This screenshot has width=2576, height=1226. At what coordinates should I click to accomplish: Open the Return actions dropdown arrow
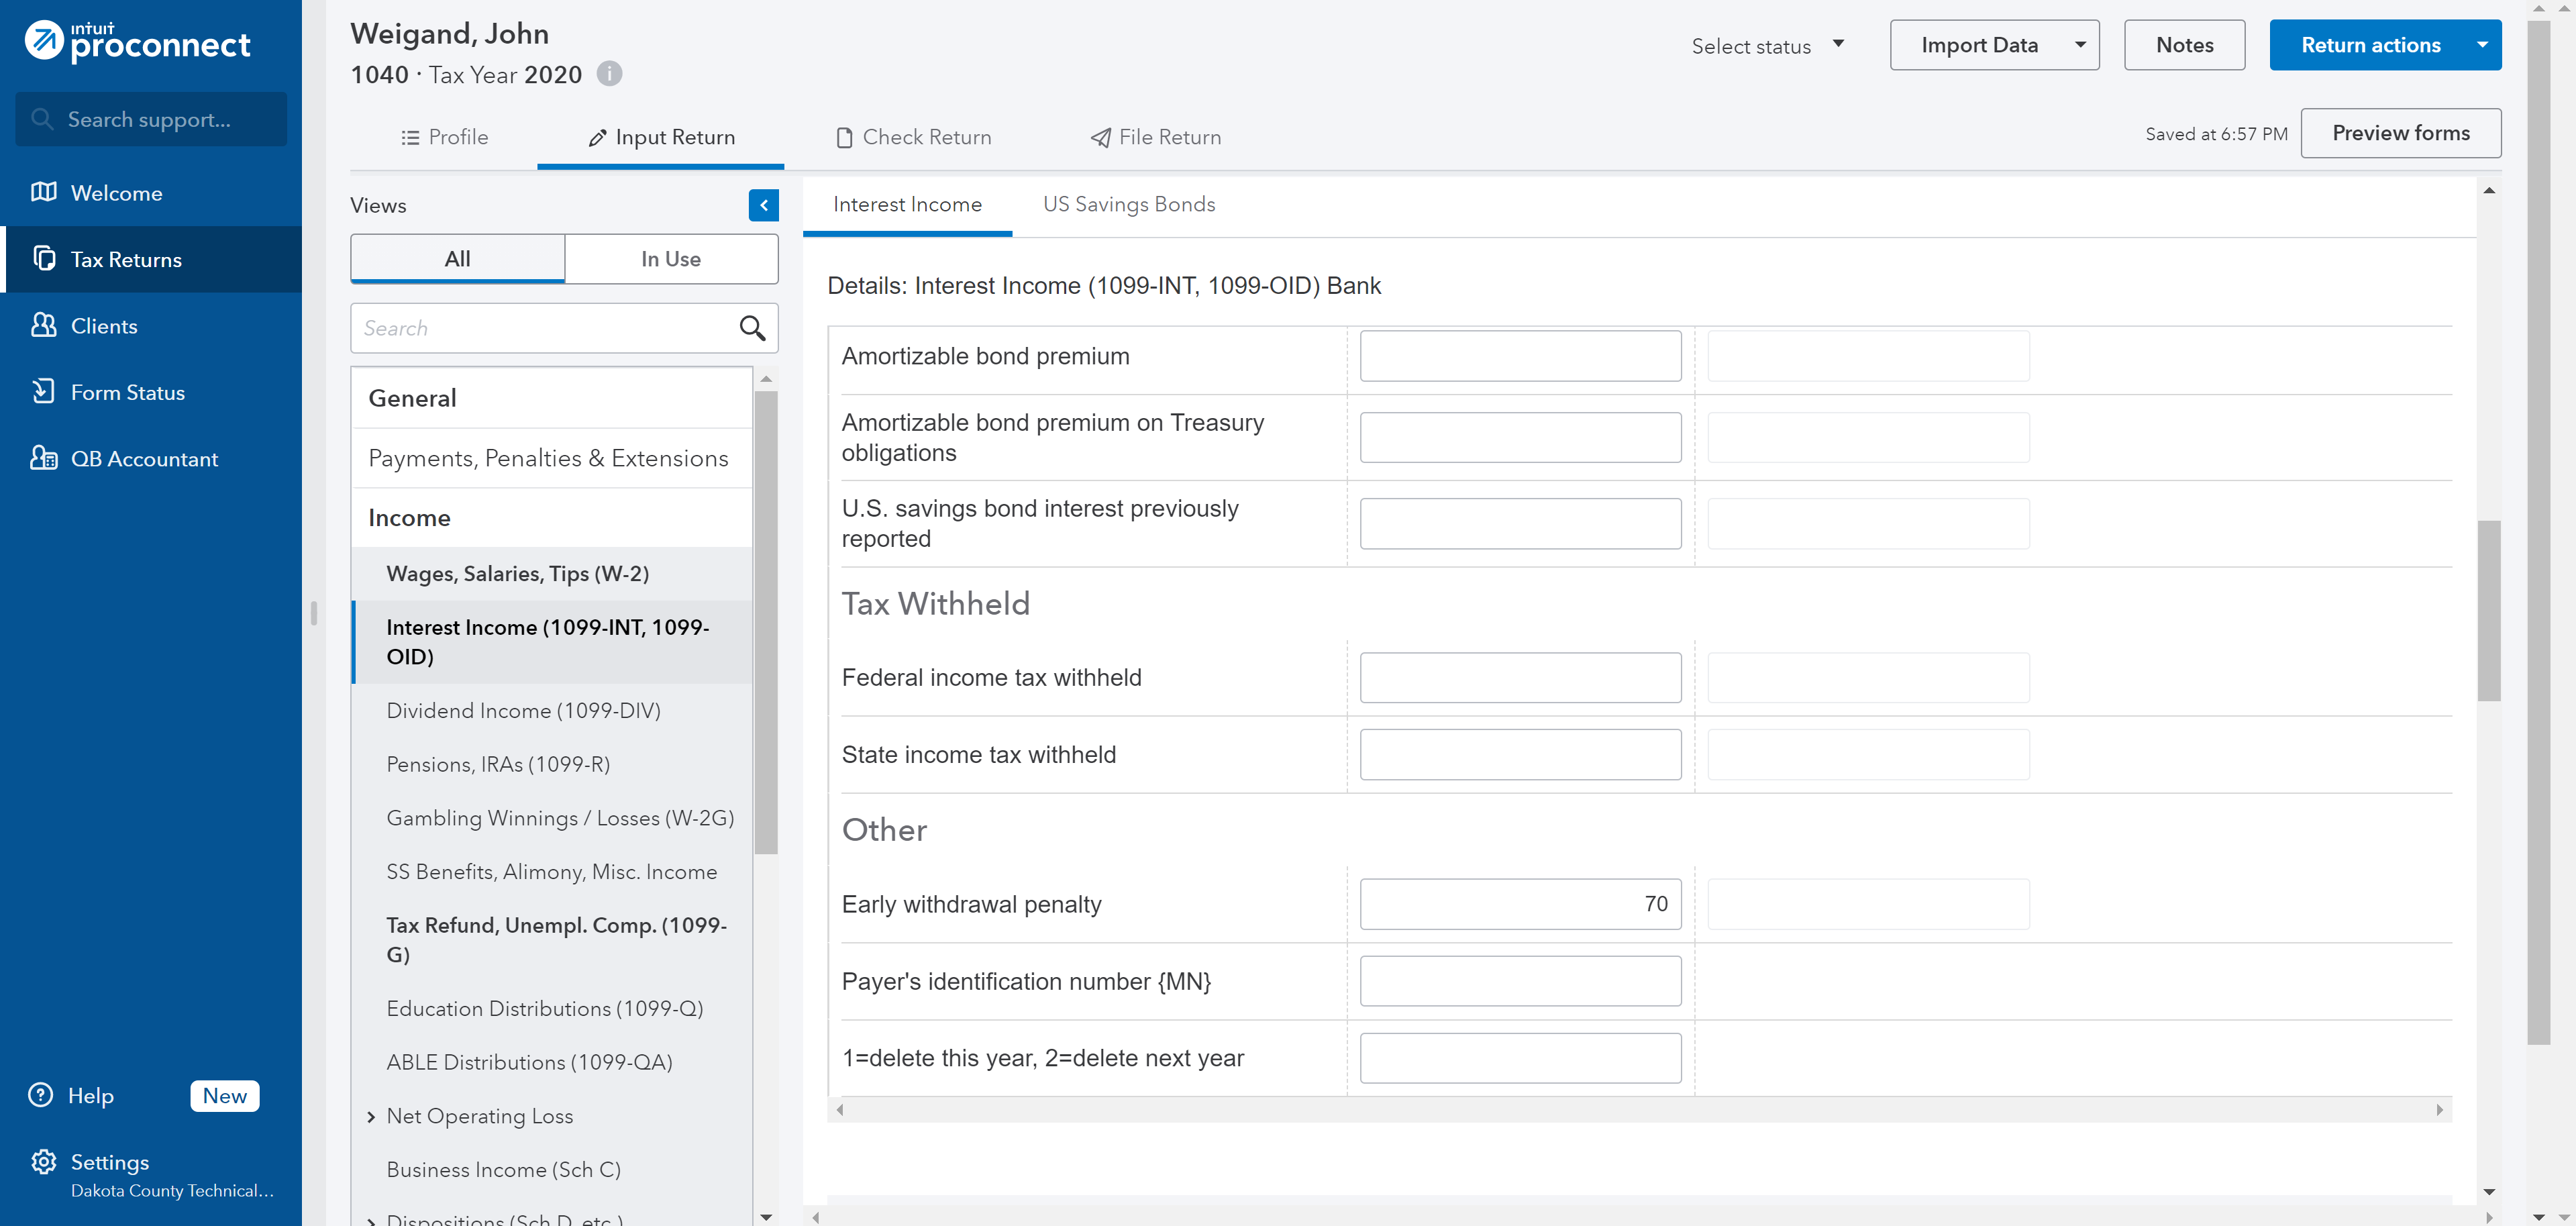point(2483,45)
